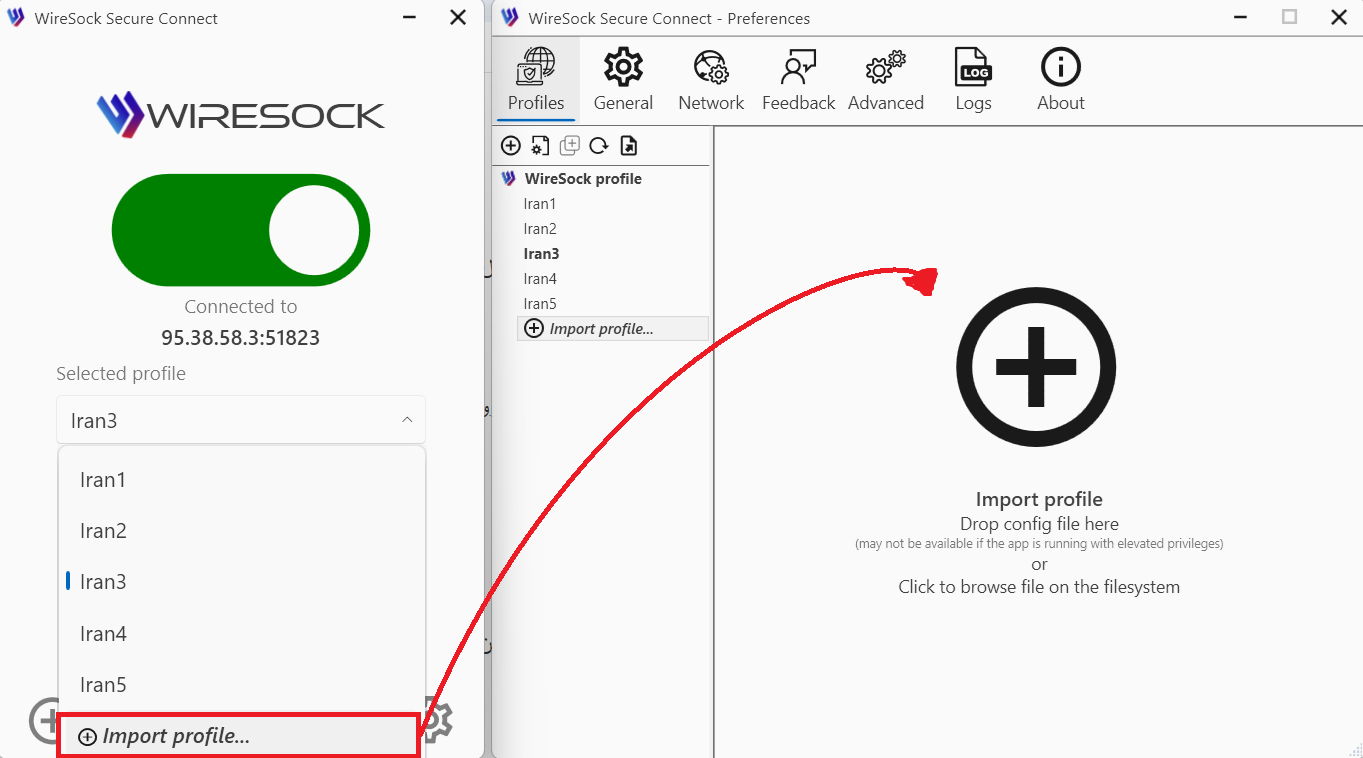Image resolution: width=1363 pixels, height=758 pixels.
Task: Choose Iran4 from the profile dropdown list
Action: (x=242, y=634)
